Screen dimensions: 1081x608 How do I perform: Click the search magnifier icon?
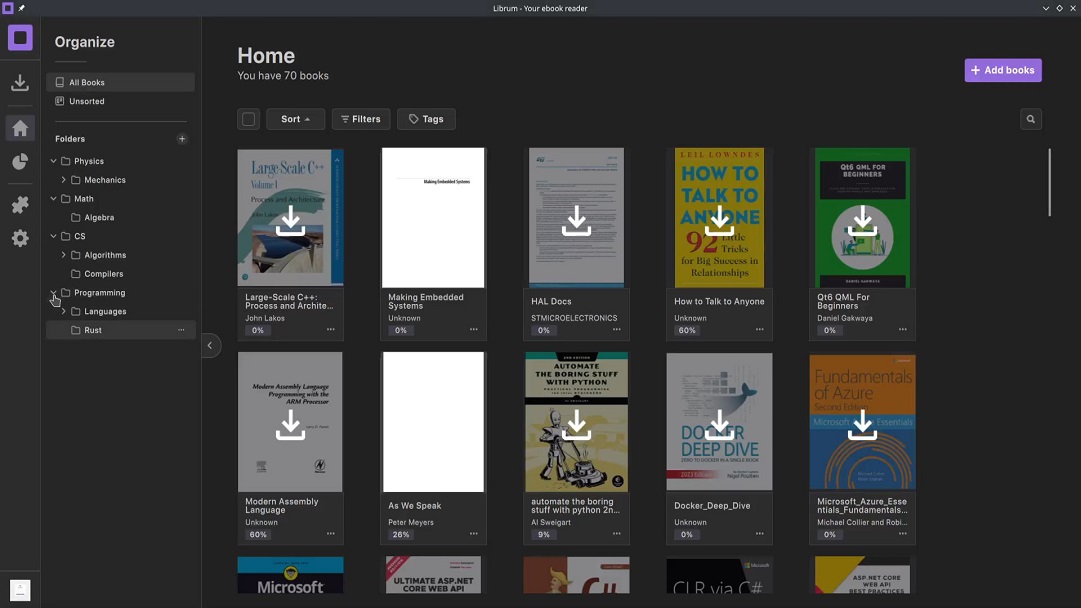tap(1030, 119)
